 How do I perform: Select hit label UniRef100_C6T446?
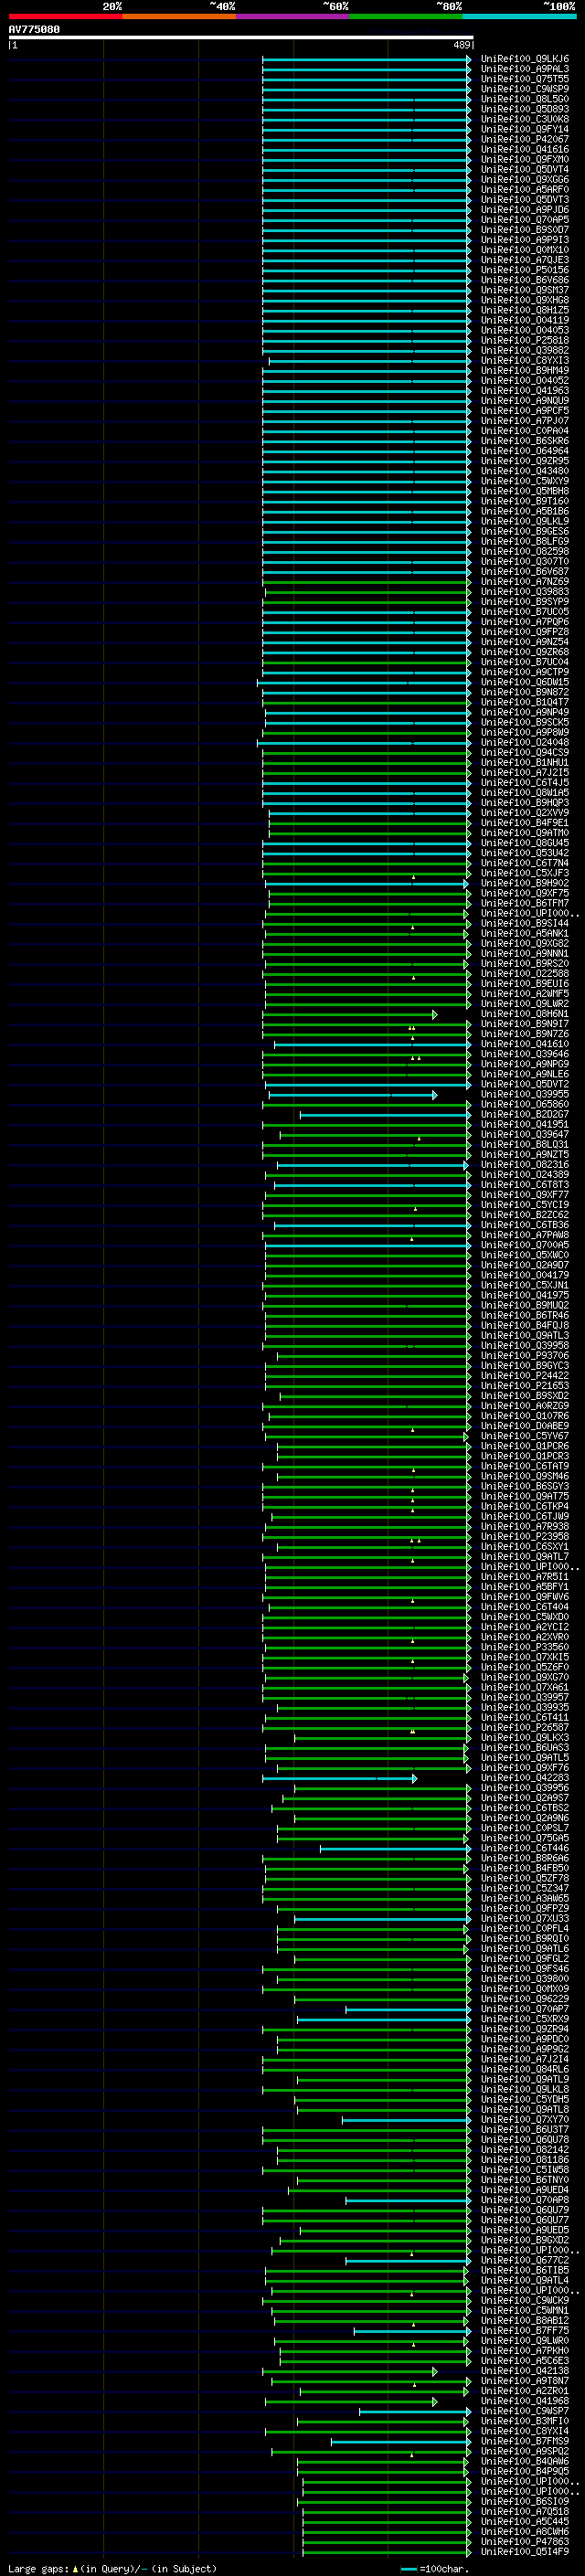524,1848
